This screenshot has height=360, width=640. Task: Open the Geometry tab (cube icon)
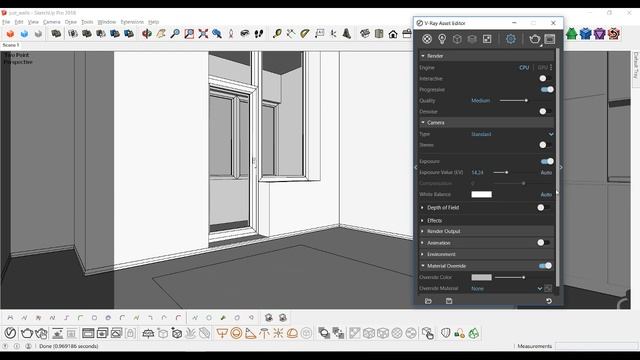[x=457, y=39]
